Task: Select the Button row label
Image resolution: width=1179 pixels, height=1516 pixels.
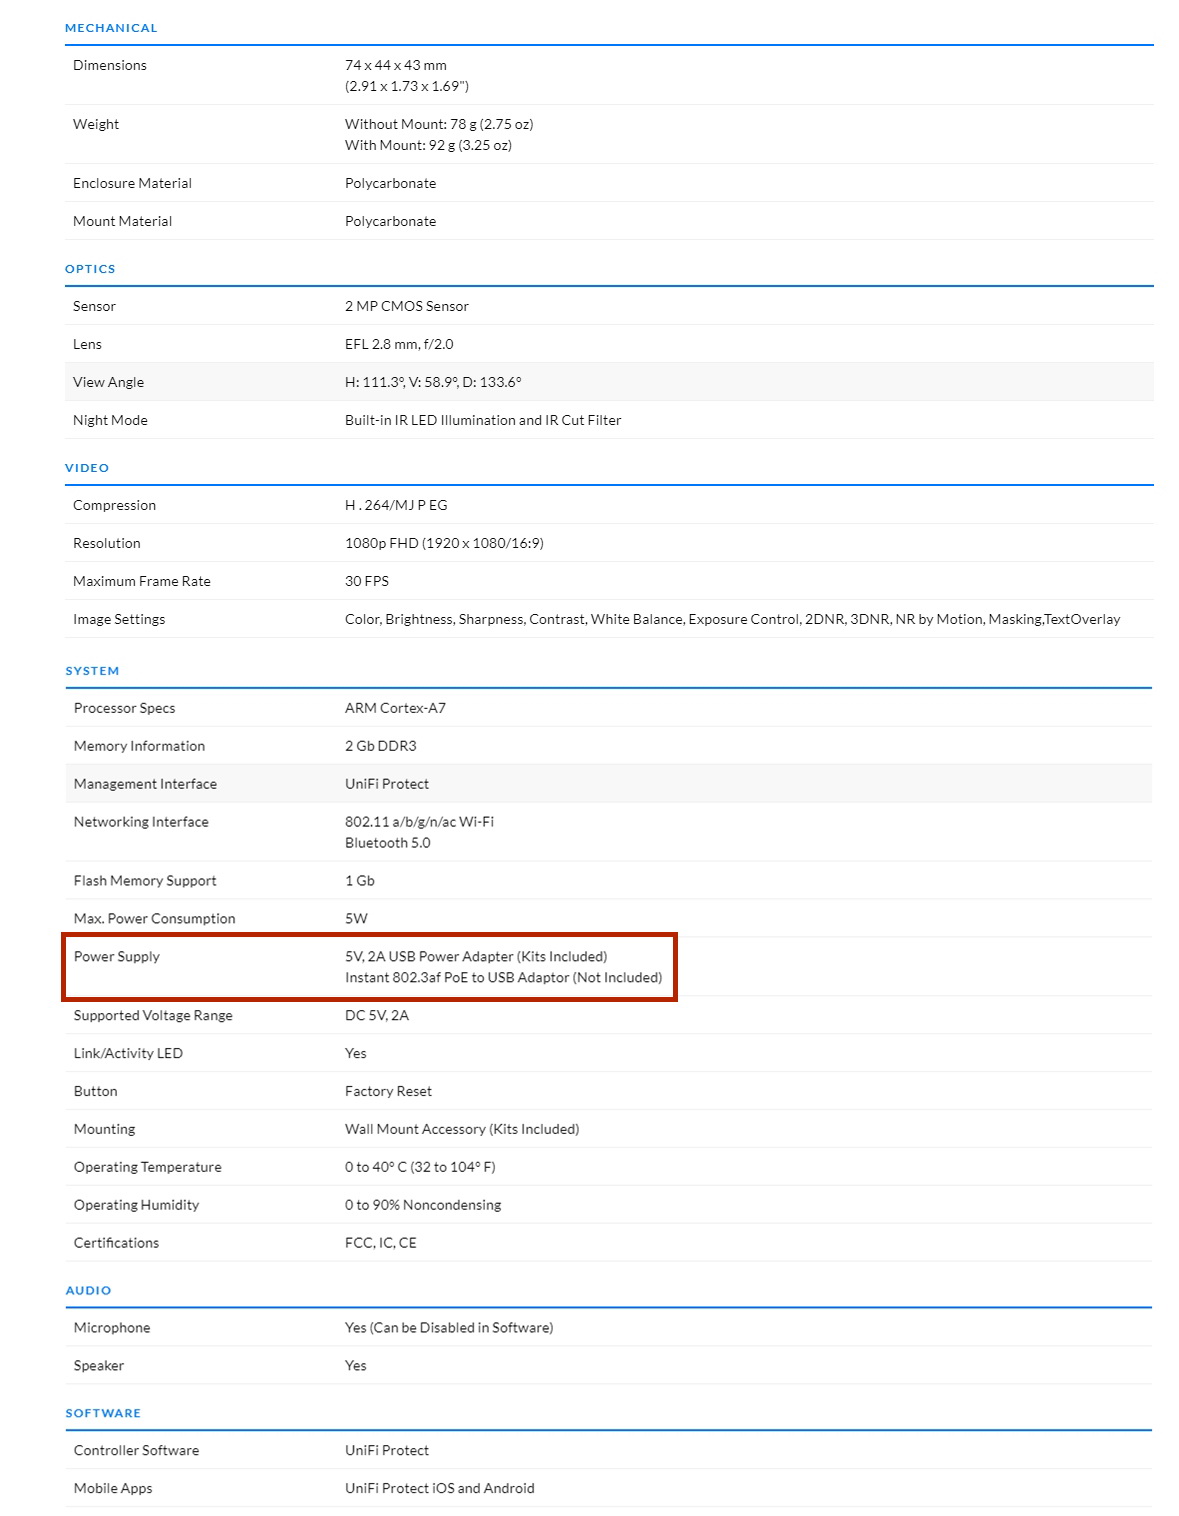Action: (95, 1092)
